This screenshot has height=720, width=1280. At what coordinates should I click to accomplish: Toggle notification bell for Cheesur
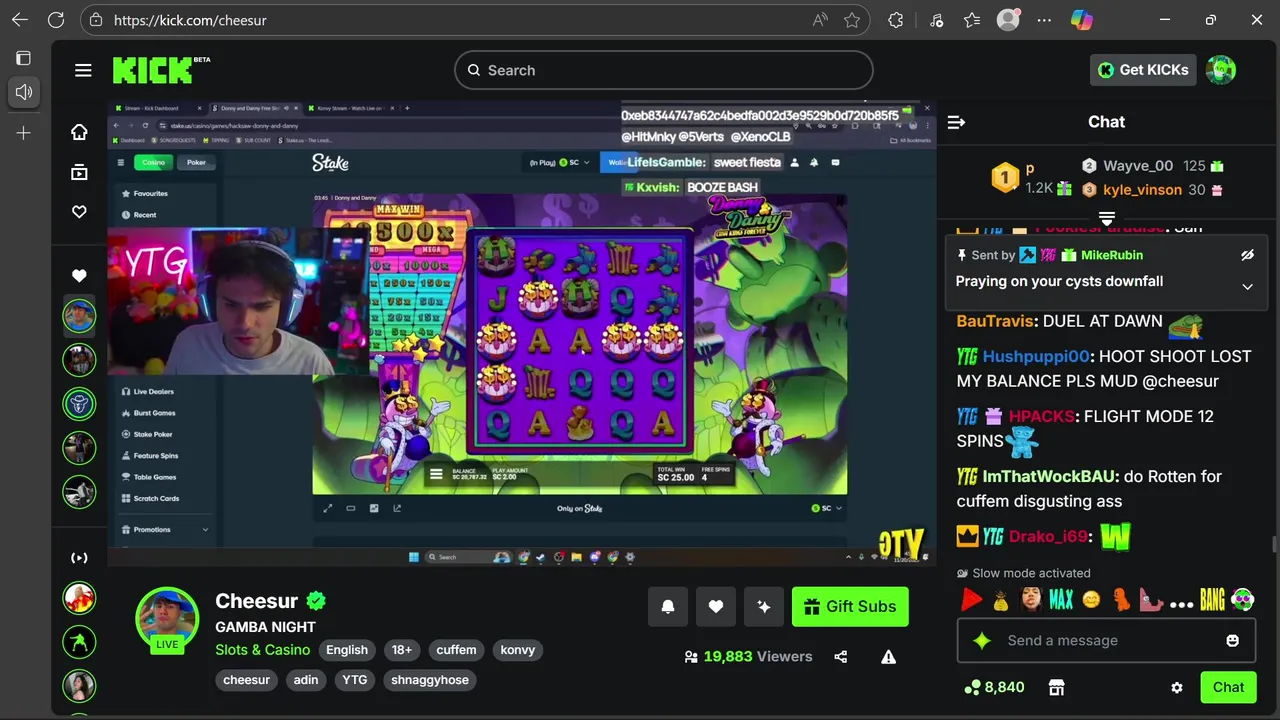(x=668, y=606)
